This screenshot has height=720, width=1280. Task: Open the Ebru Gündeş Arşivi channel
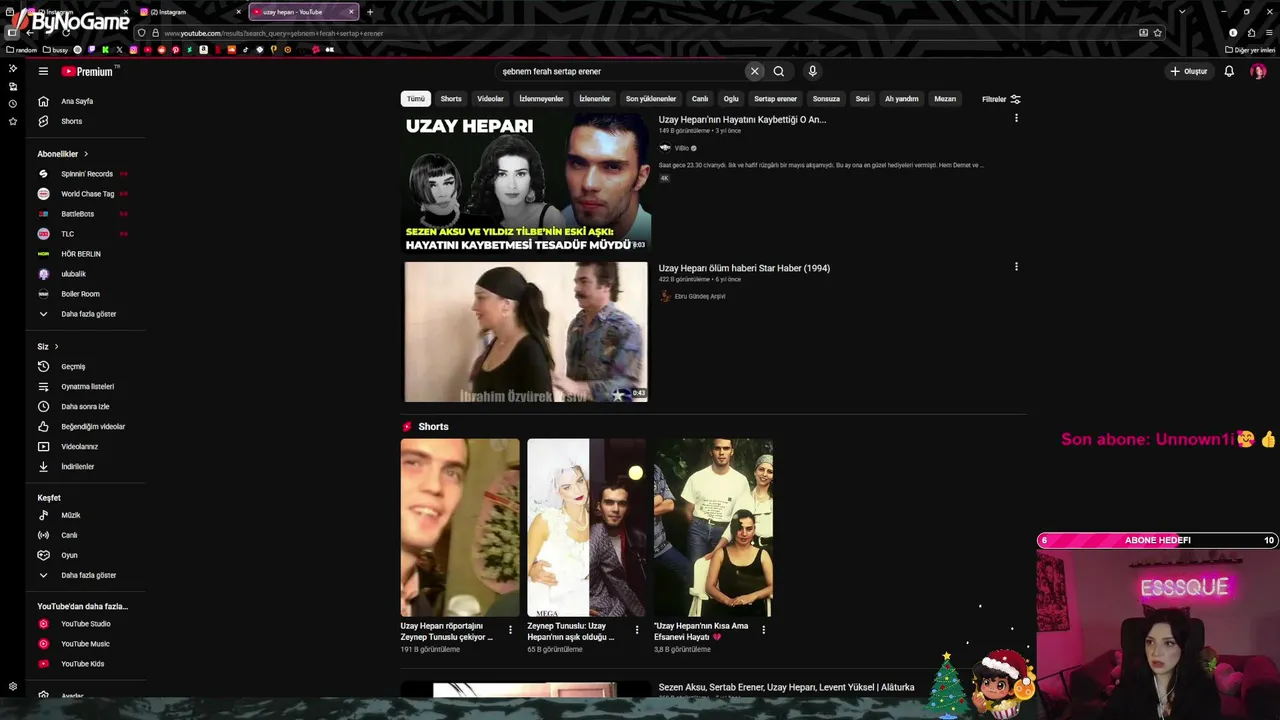pos(699,296)
